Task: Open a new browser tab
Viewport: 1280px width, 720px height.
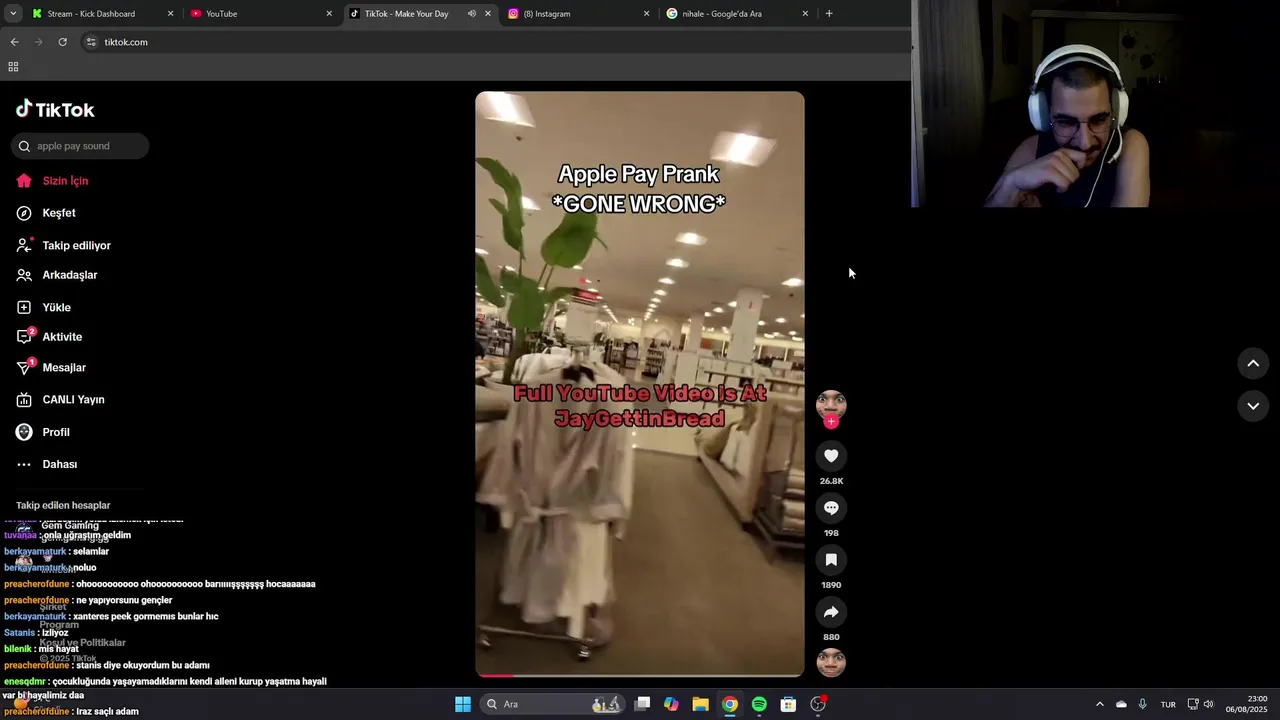Action: point(829,14)
